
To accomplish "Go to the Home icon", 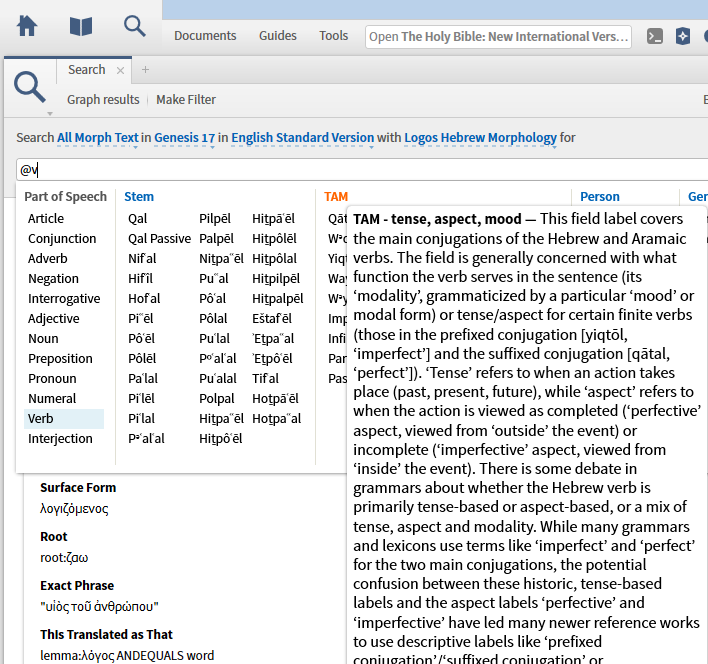I will tap(27, 26).
